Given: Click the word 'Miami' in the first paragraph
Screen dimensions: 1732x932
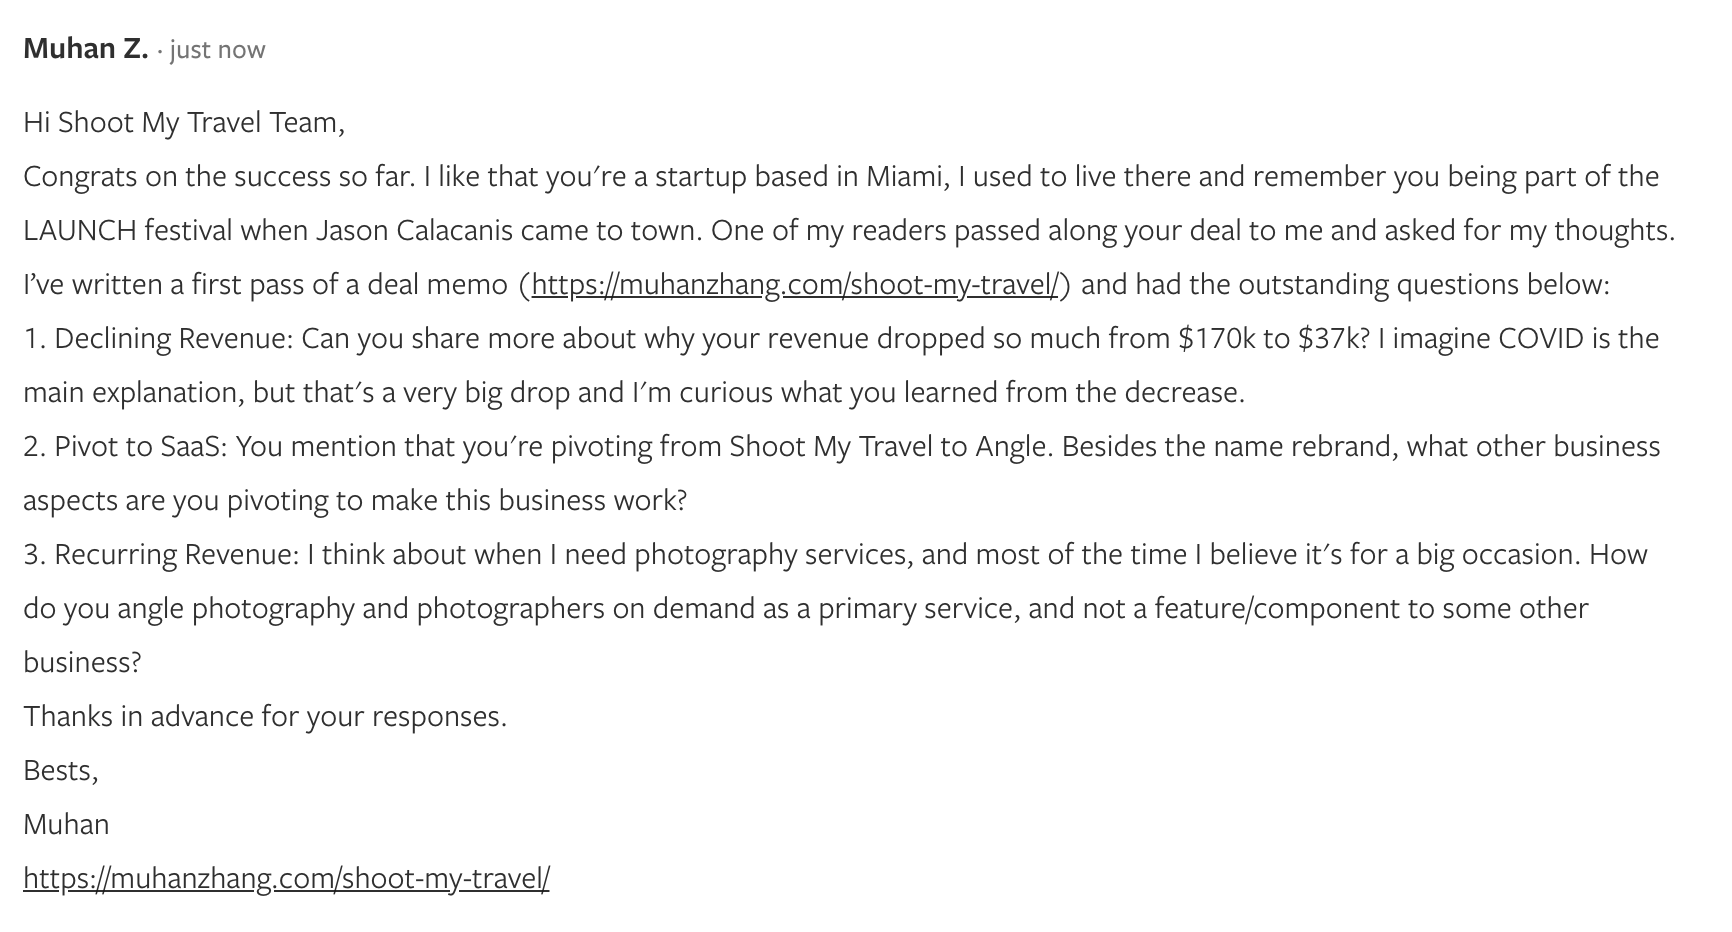Looking at the screenshot, I should tap(907, 177).
